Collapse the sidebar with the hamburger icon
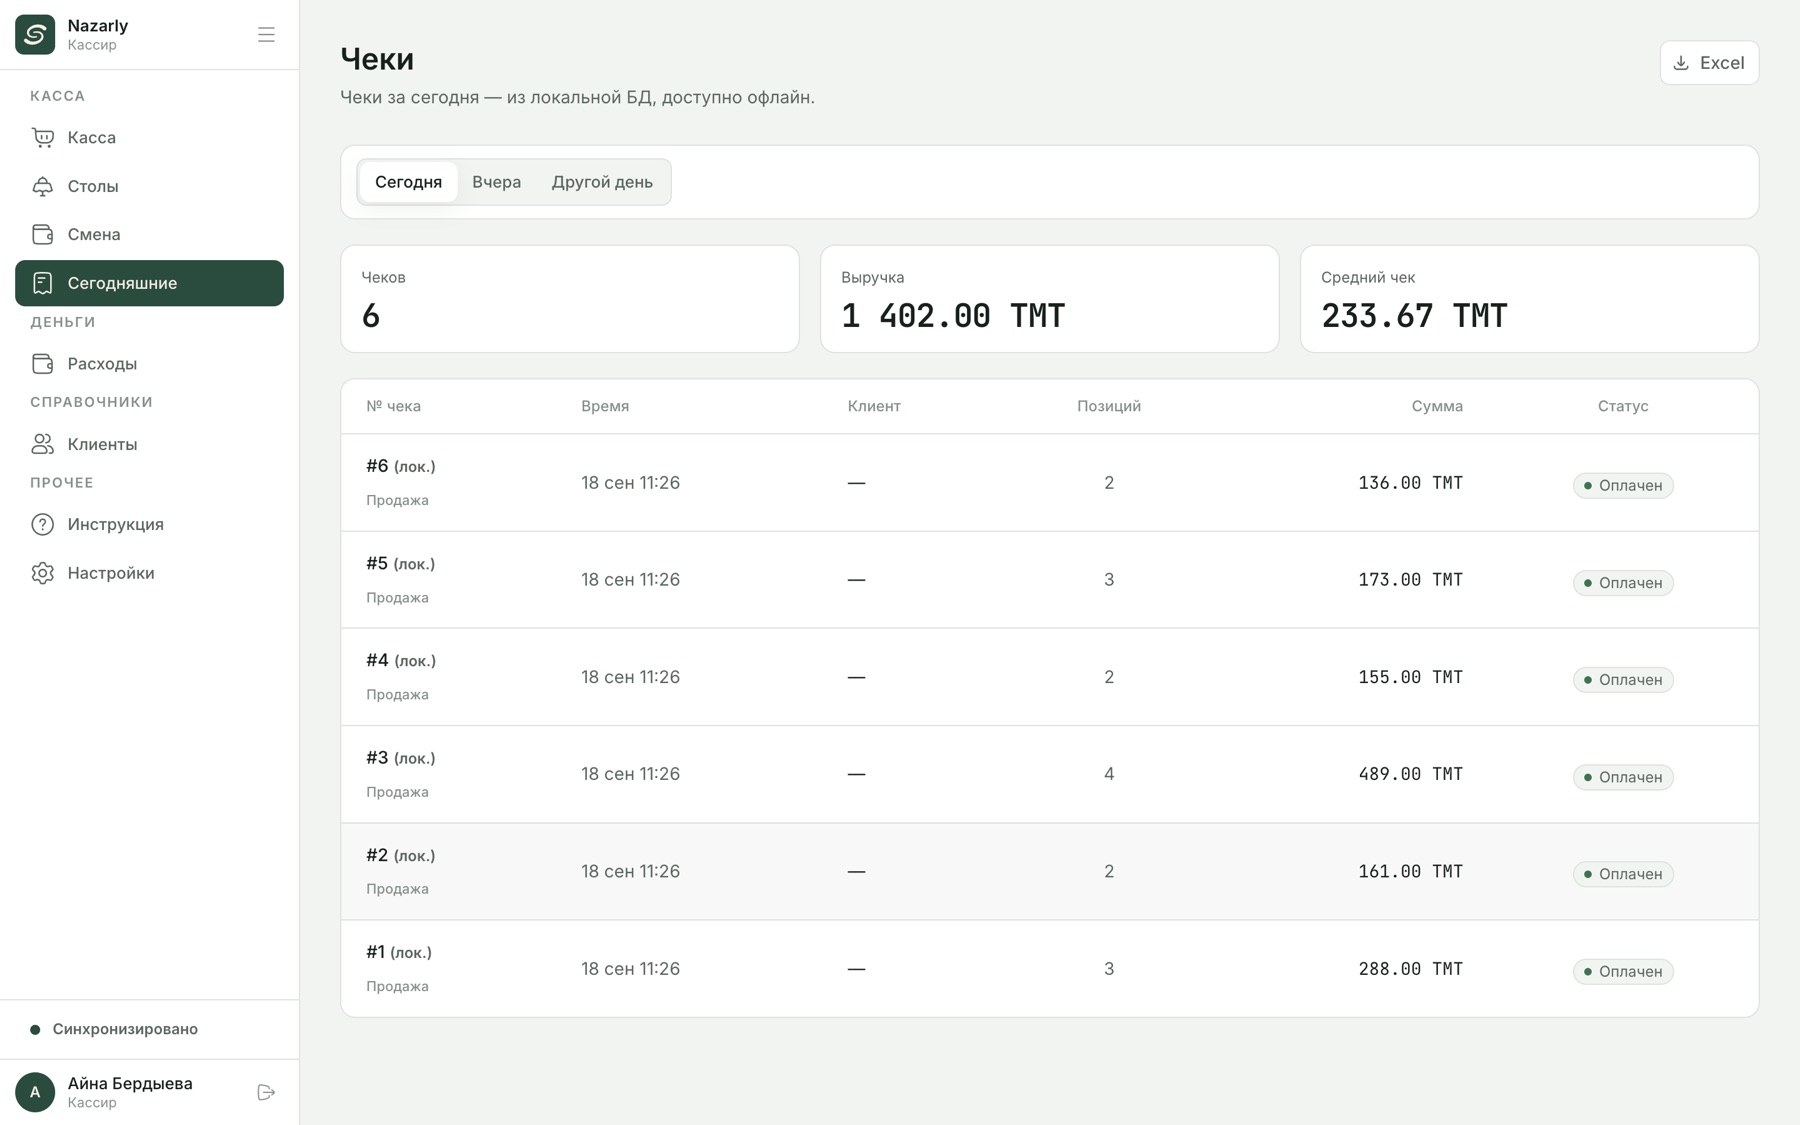 (266, 35)
